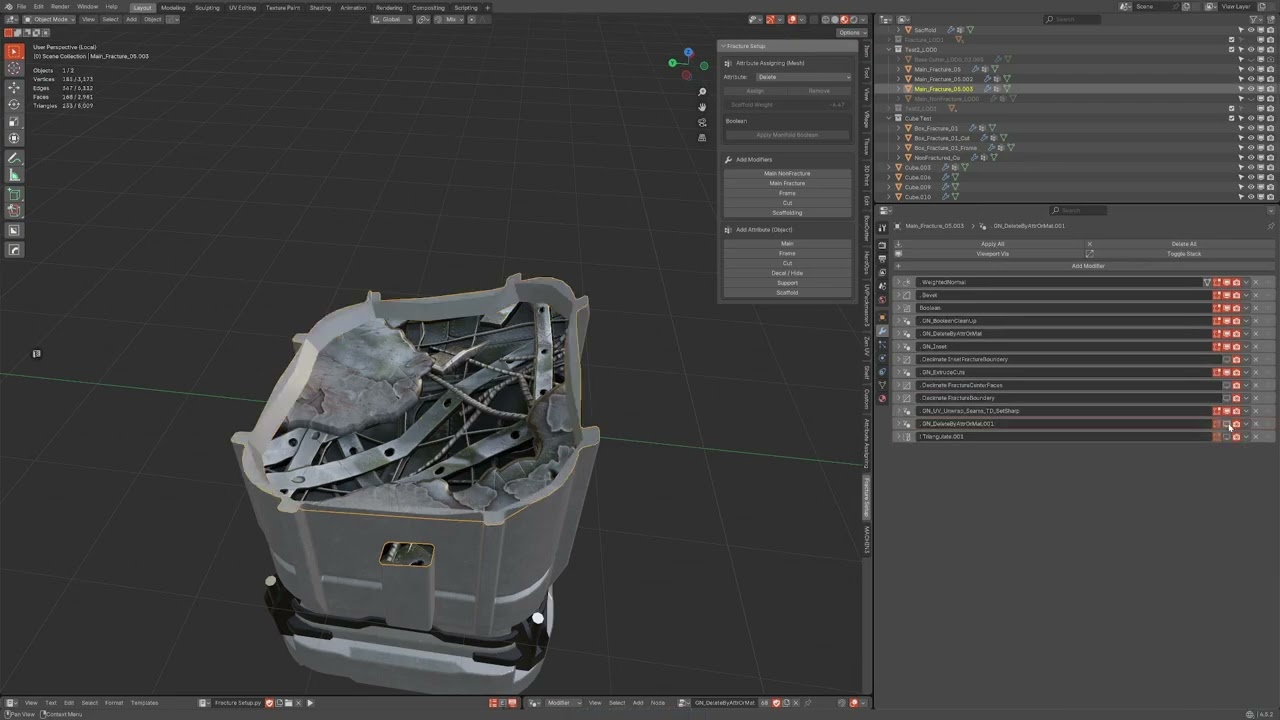This screenshot has height=720, width=1280.
Task: Select the Move tool in viewport toolbar
Action: coord(14,87)
